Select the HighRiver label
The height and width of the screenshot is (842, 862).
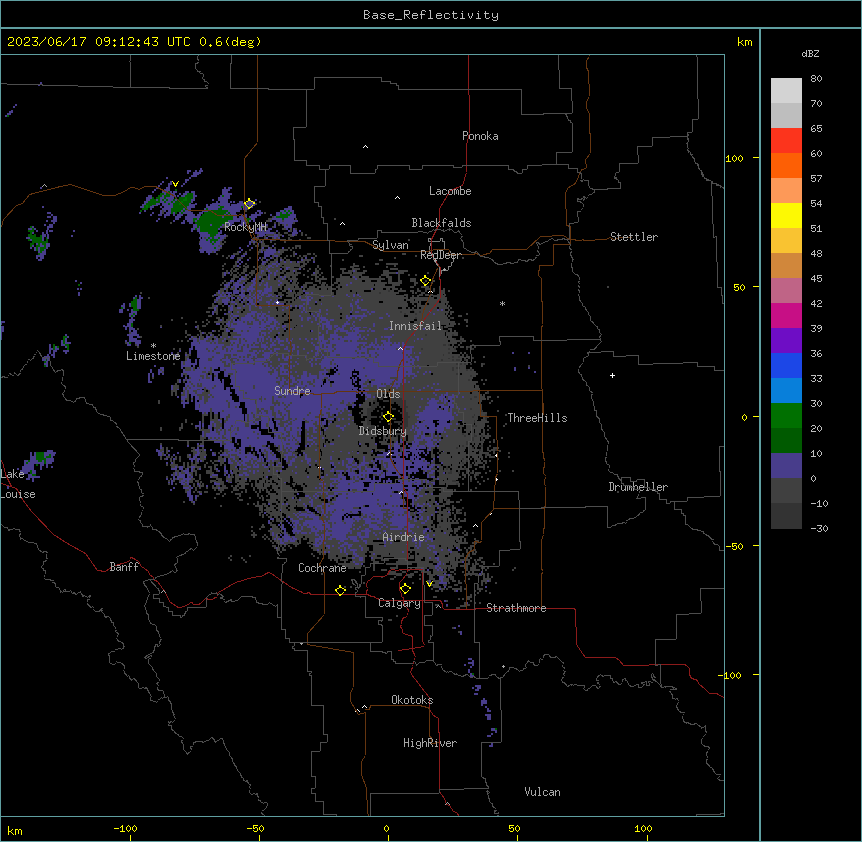(430, 743)
